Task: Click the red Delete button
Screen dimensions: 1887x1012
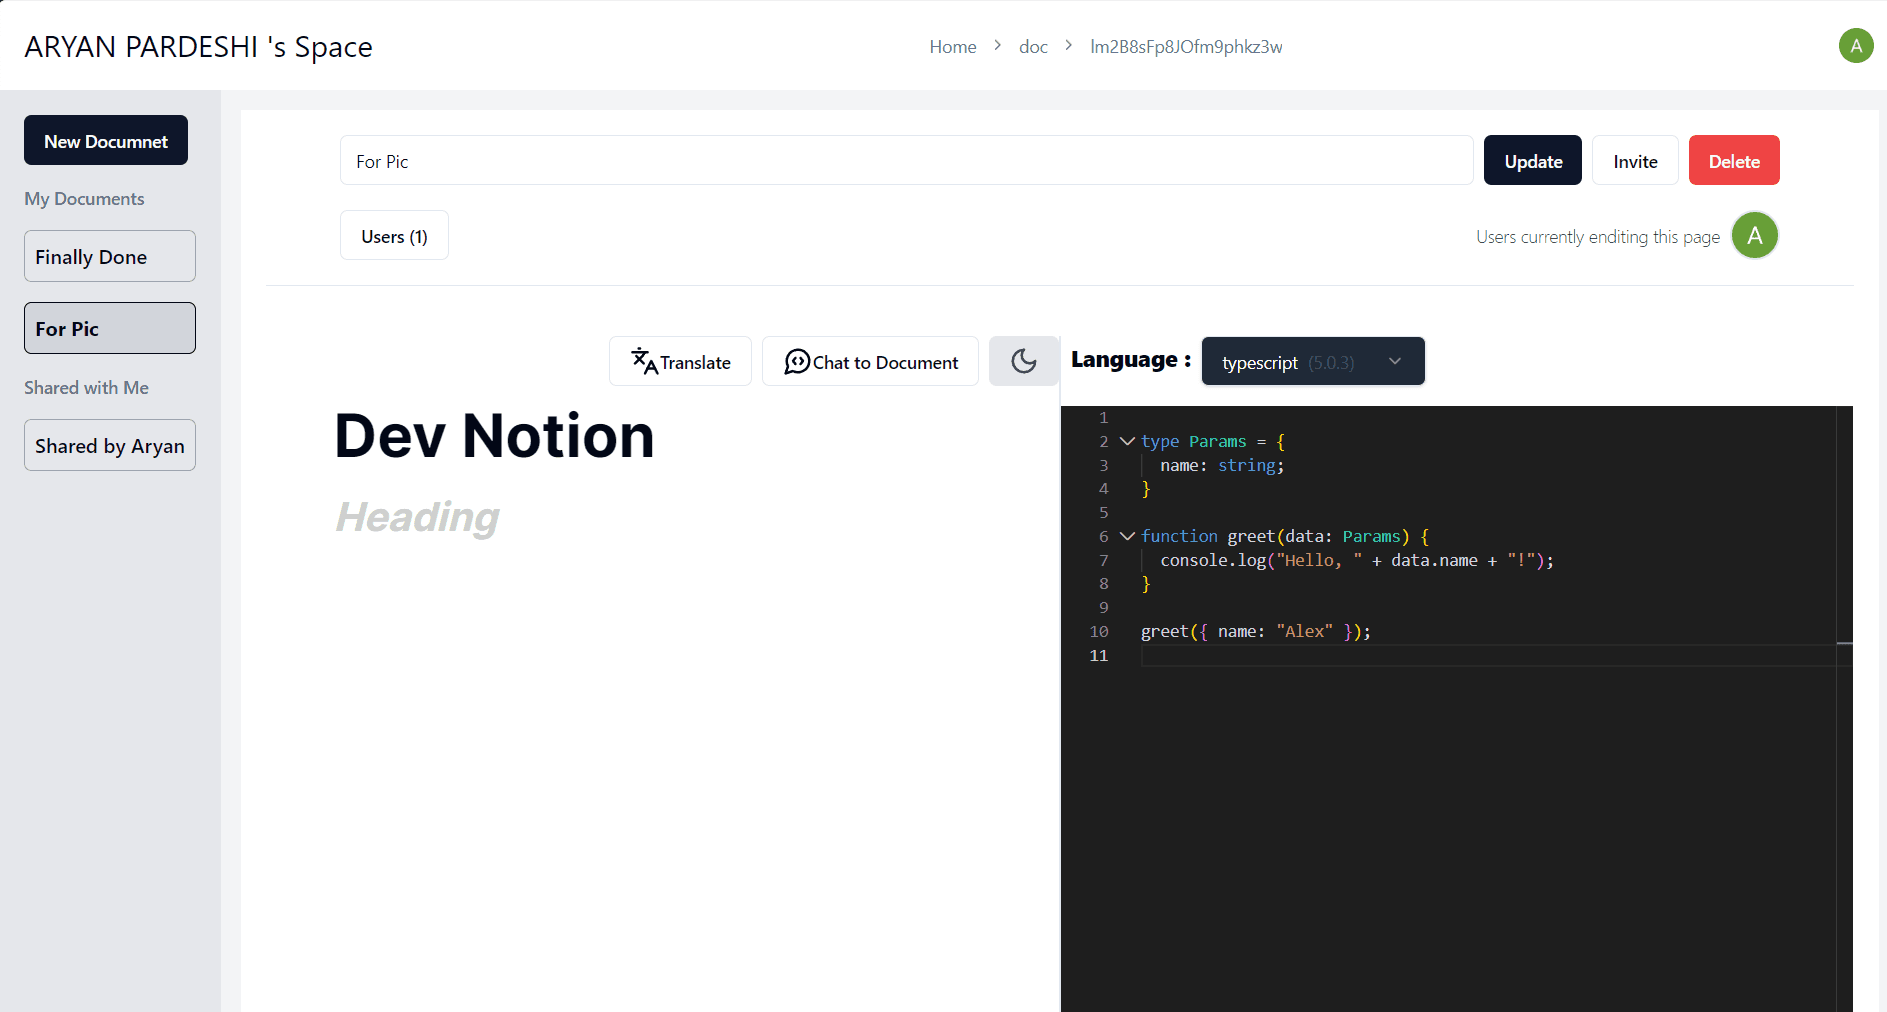Action: (x=1733, y=161)
